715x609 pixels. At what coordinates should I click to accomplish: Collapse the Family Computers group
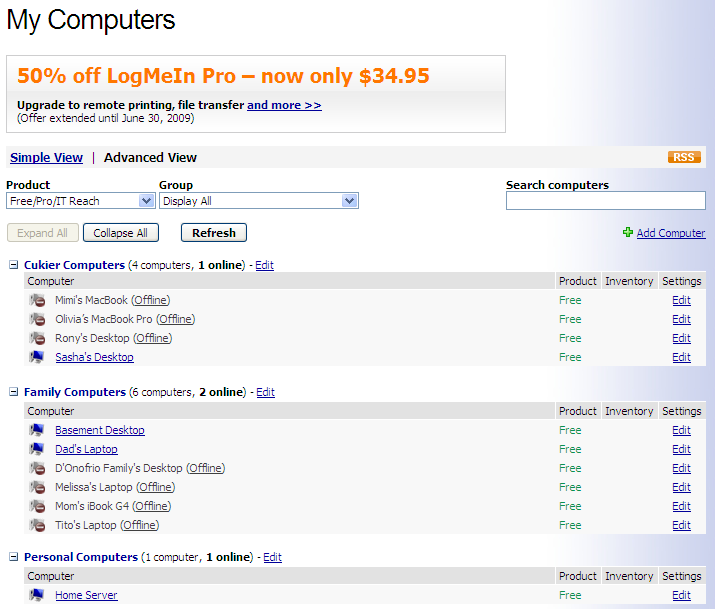click(x=14, y=392)
